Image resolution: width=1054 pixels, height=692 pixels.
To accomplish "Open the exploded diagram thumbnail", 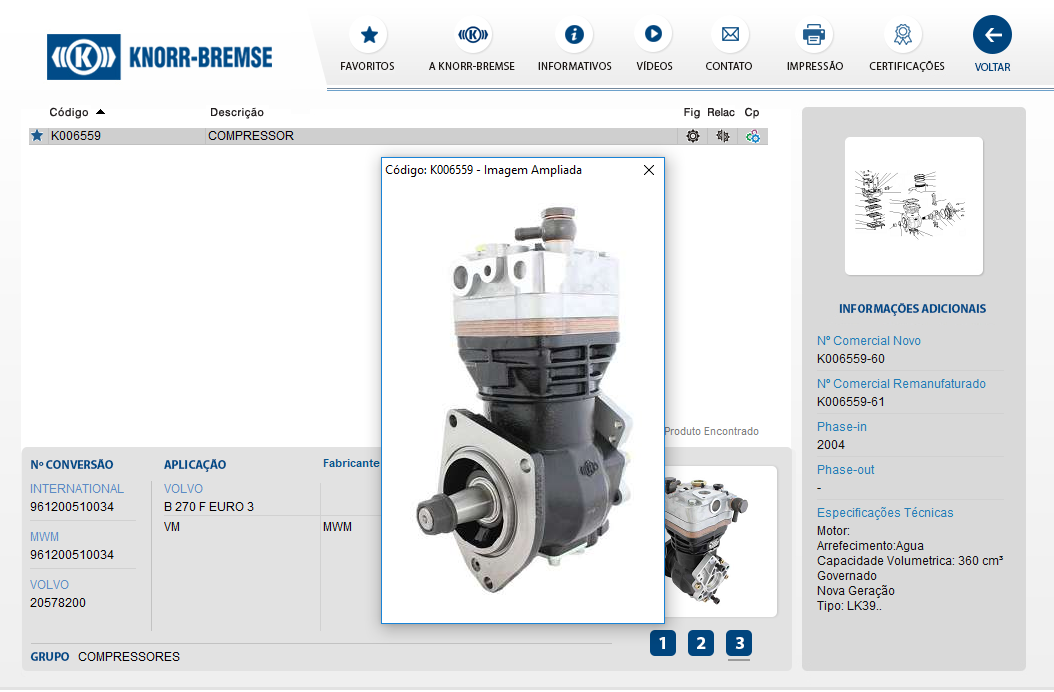I will click(913, 206).
